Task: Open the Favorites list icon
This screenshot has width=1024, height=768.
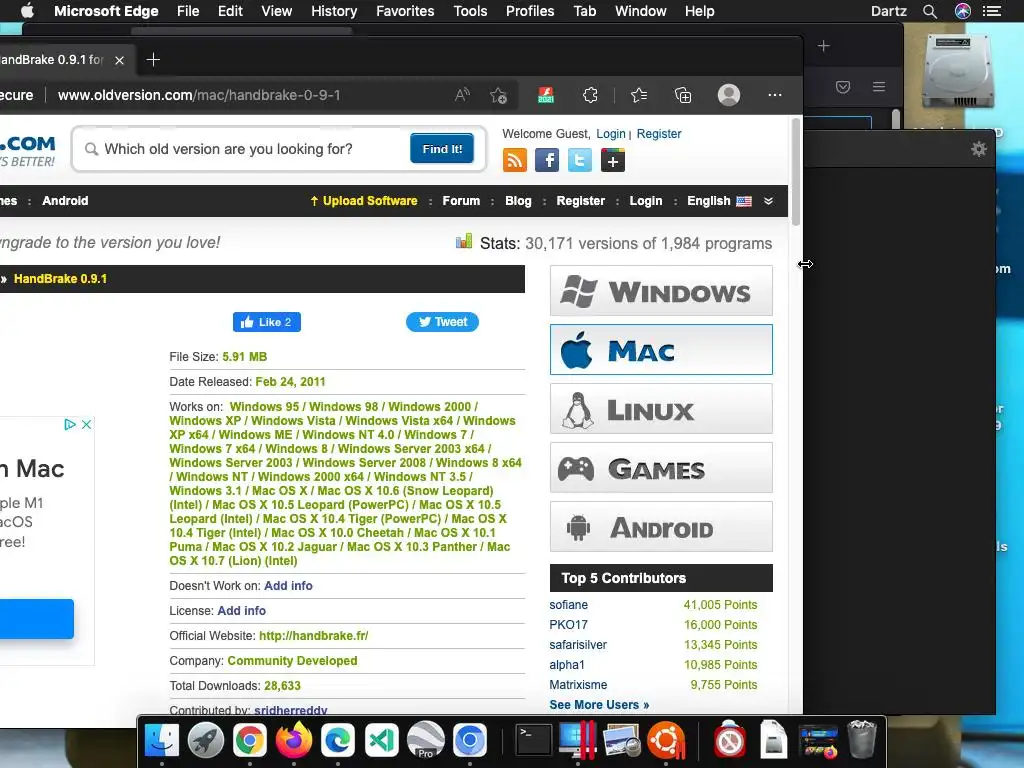Action: tap(639, 95)
